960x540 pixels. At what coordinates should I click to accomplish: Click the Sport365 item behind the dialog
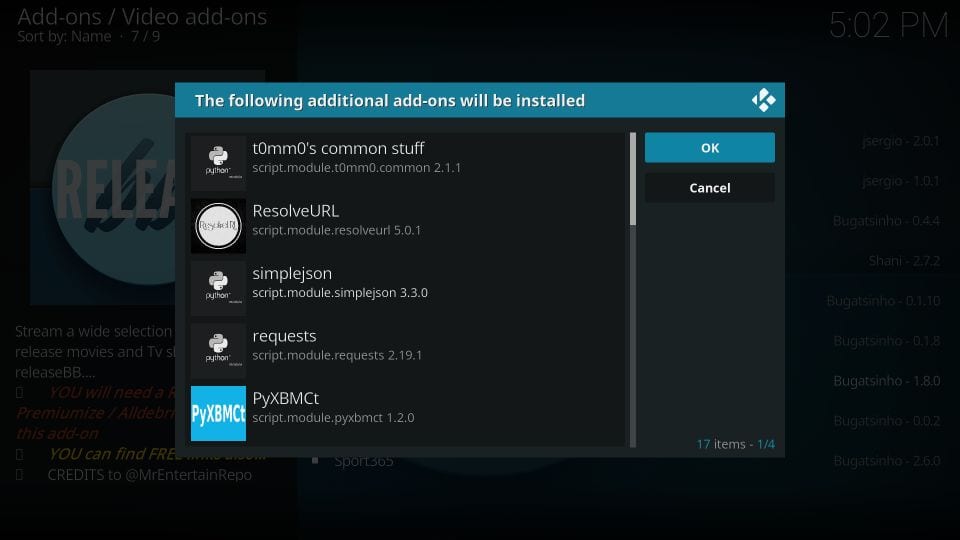pos(364,462)
